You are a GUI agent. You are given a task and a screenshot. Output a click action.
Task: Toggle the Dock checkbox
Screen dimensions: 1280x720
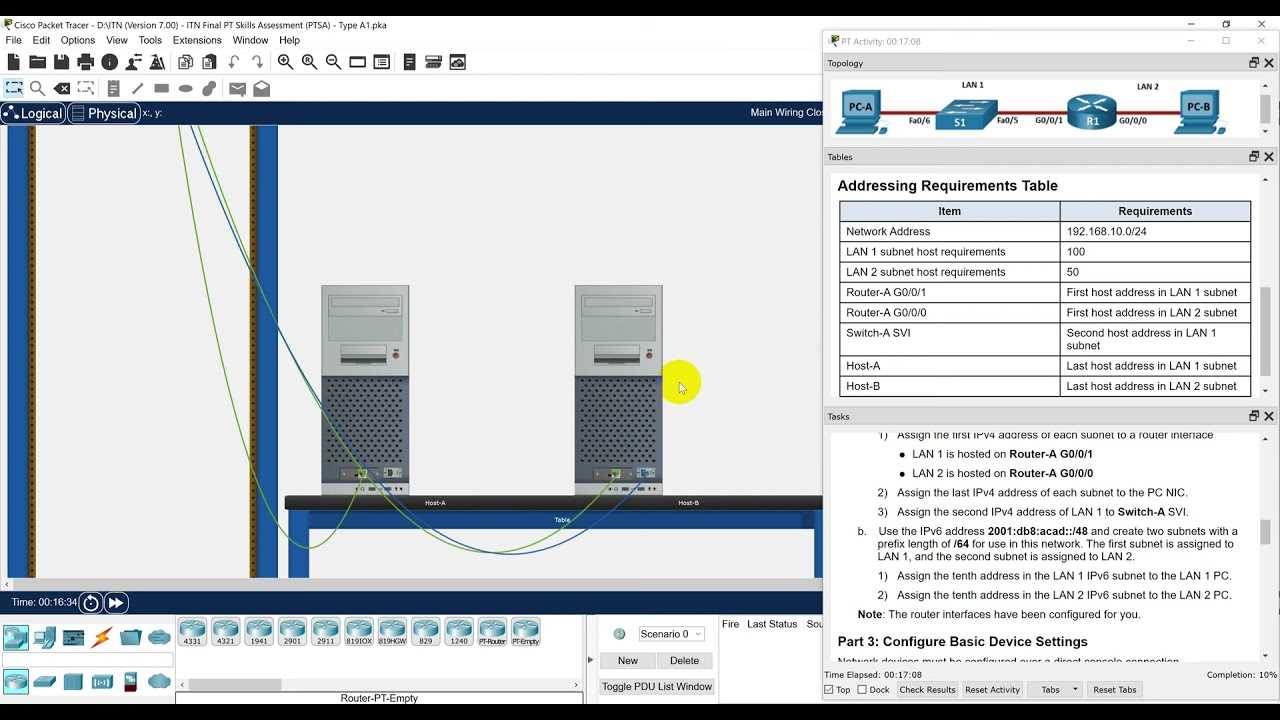click(x=862, y=690)
